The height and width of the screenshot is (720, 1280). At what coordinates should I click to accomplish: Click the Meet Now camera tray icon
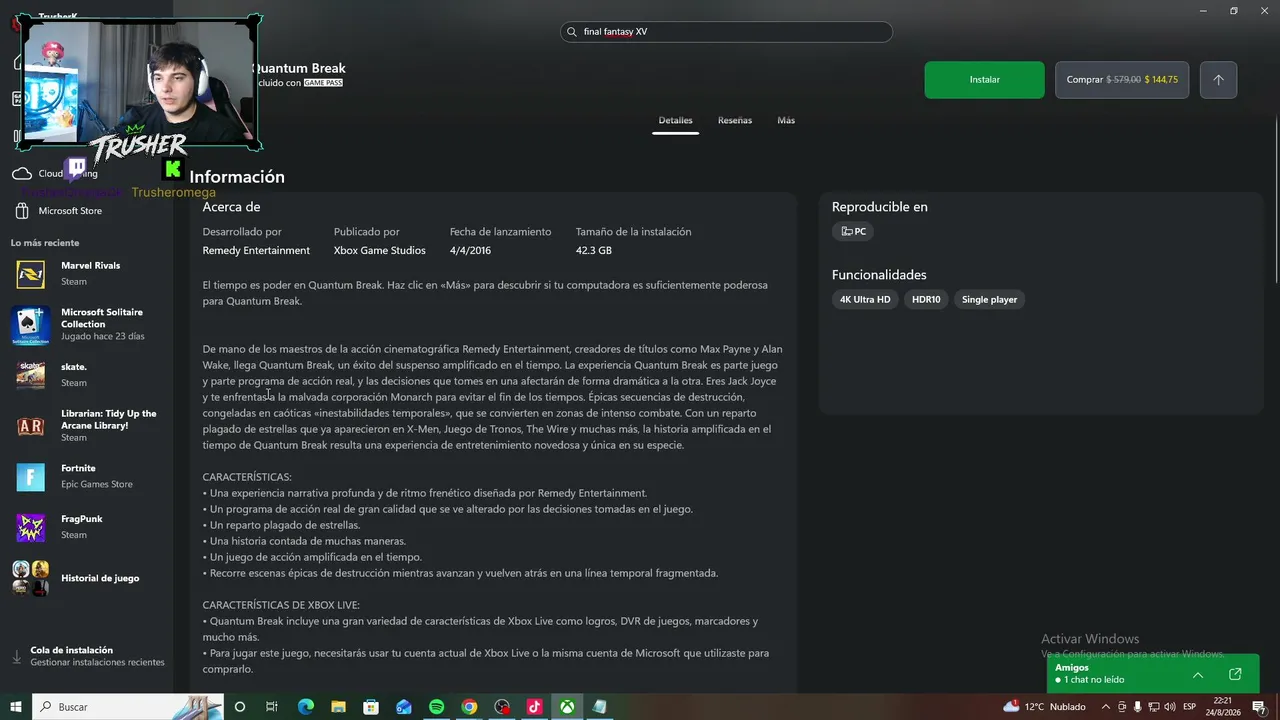click(1121, 707)
